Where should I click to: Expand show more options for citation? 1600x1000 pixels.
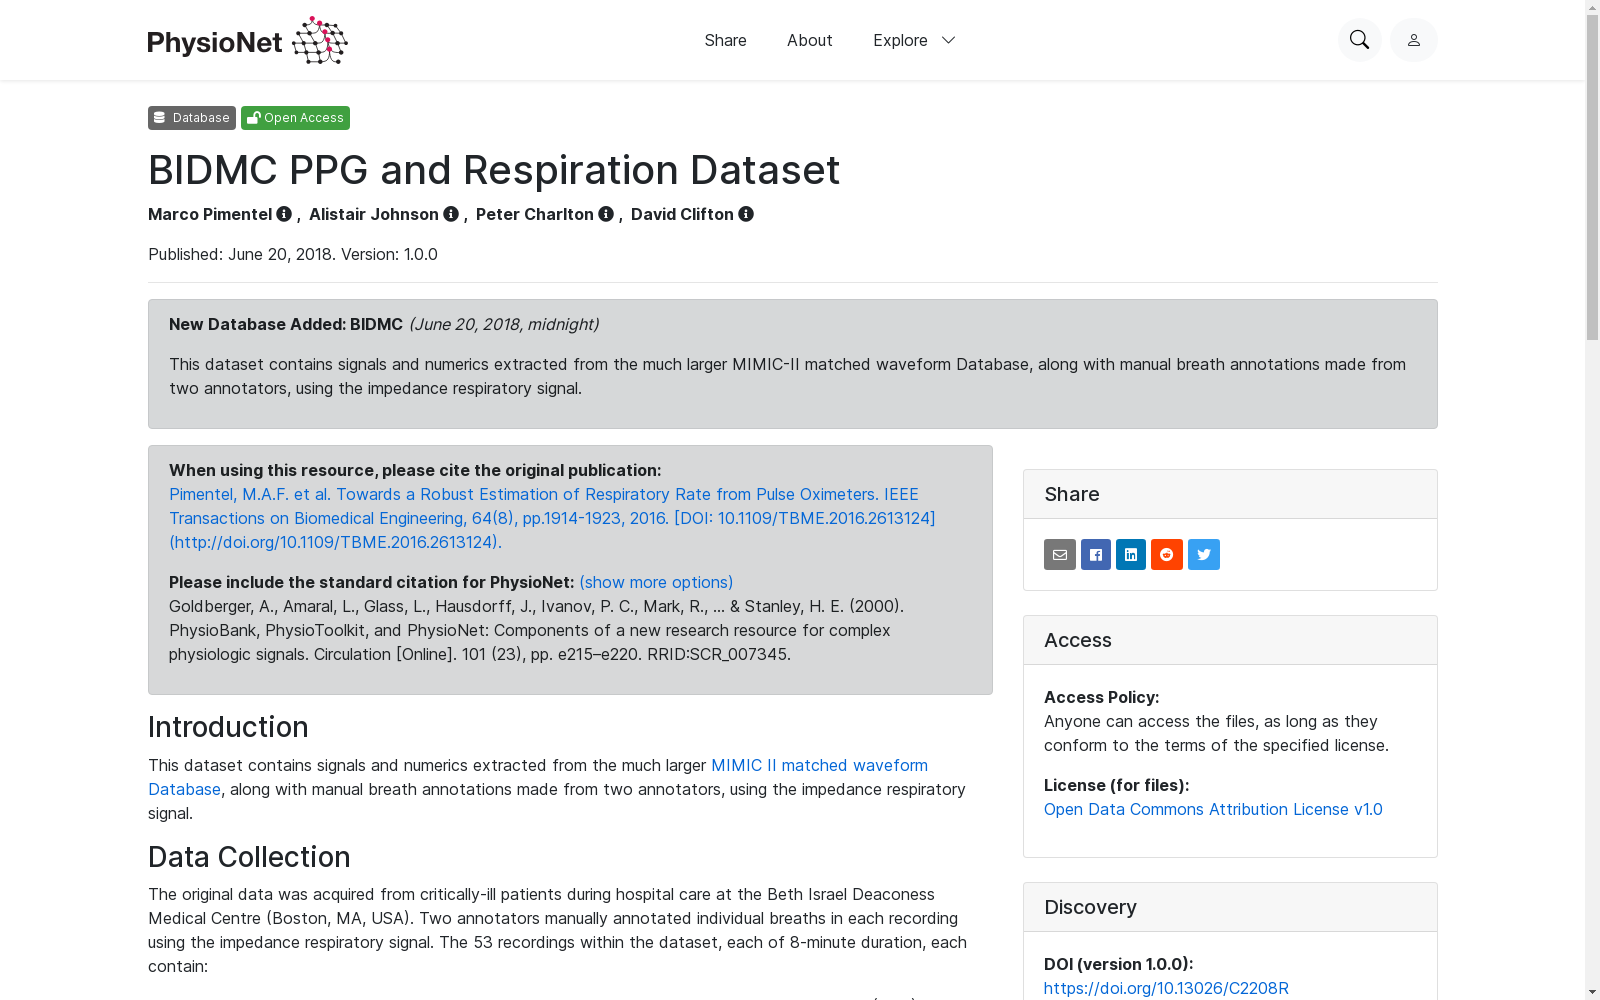(656, 582)
